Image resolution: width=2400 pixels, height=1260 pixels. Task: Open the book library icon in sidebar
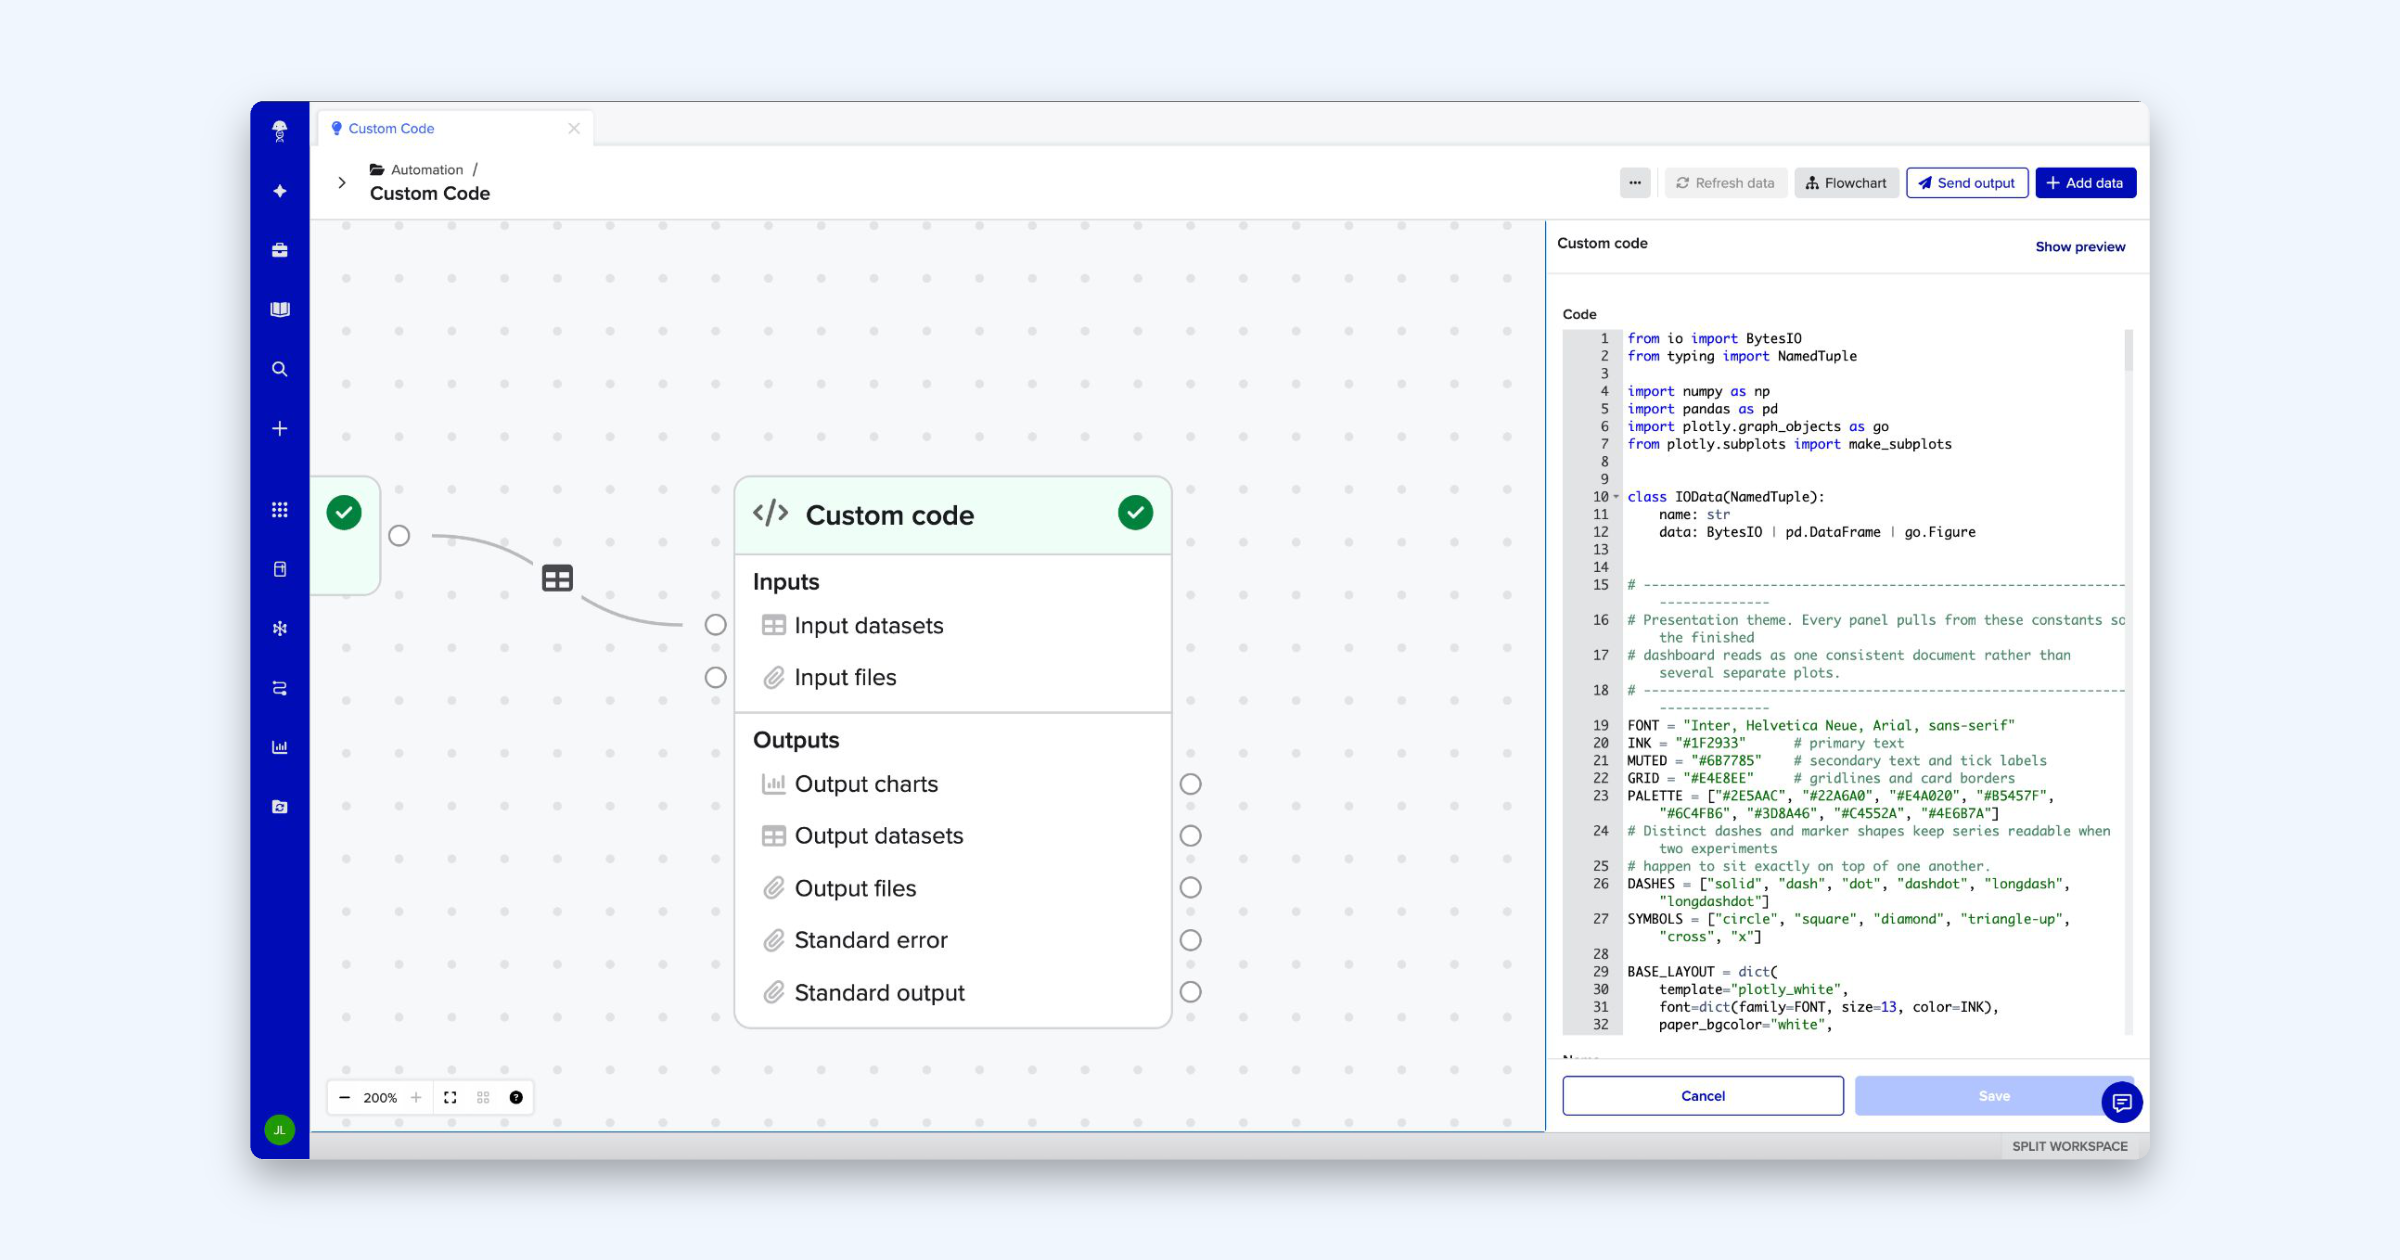tap(280, 309)
